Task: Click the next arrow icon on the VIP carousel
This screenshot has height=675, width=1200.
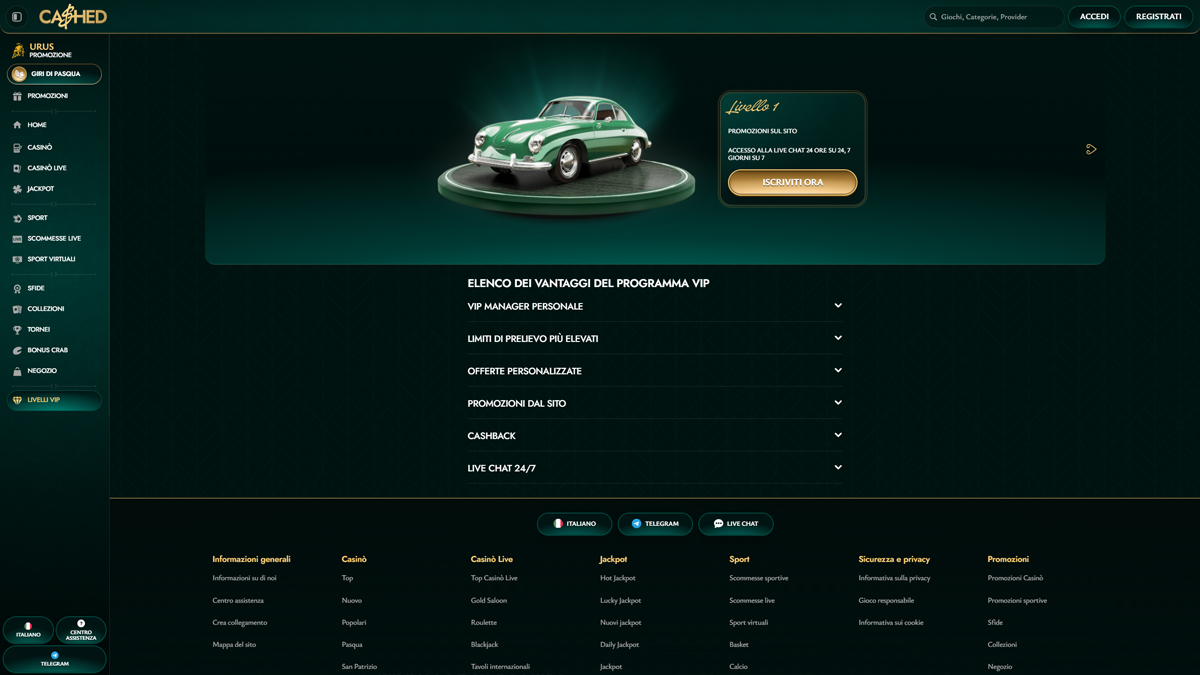Action: 1091,149
